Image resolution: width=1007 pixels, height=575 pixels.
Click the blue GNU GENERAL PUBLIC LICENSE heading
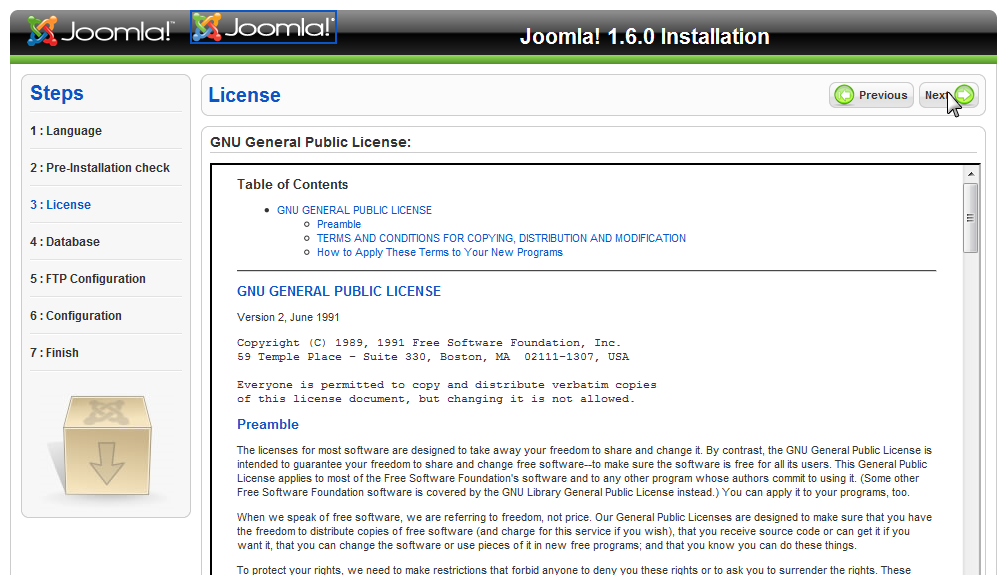coord(338,291)
